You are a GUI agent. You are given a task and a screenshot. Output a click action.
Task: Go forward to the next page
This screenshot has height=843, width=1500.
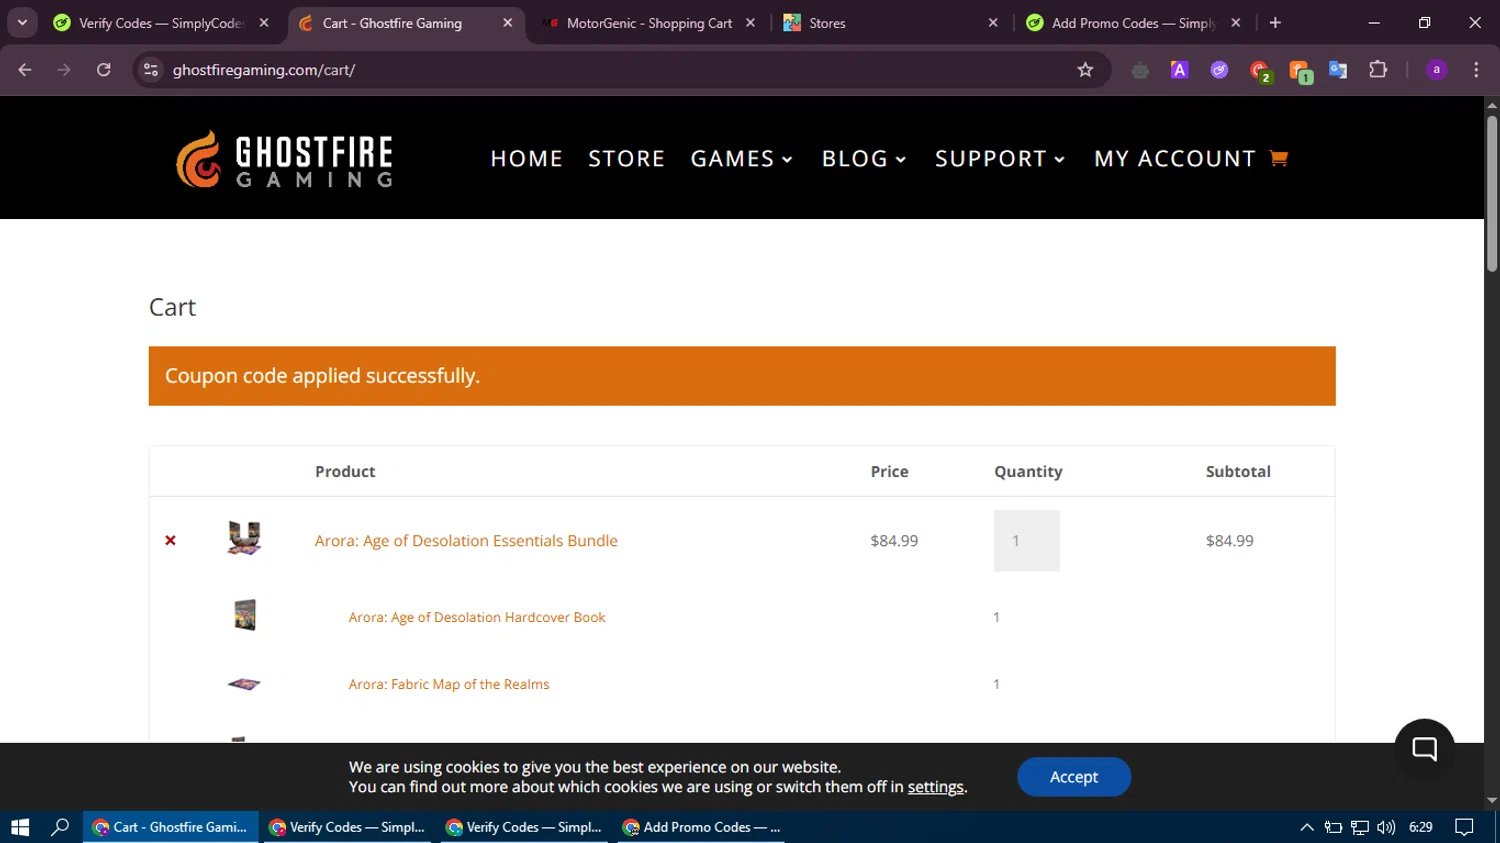(x=64, y=70)
